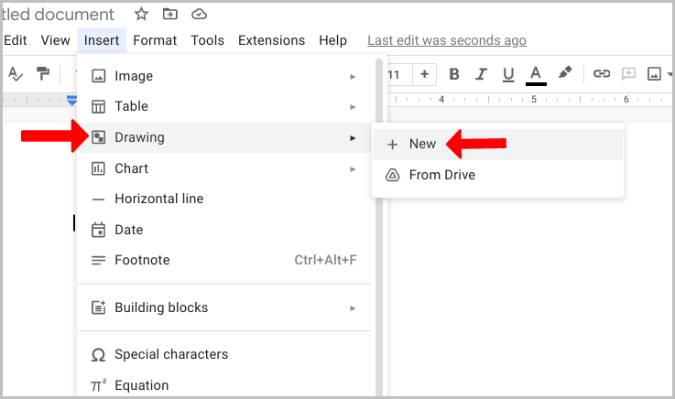Insert a Date from the menu
675x399 pixels.
(x=224, y=230)
